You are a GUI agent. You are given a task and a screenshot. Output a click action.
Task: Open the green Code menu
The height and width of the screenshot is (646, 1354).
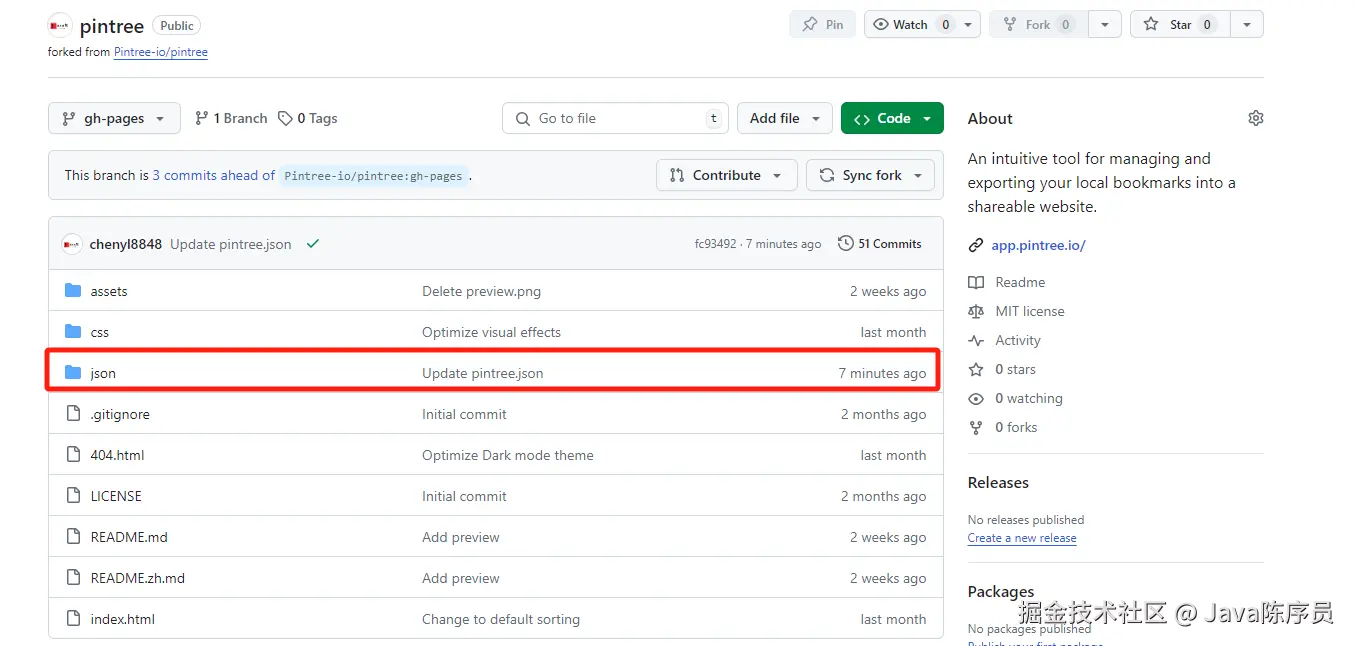892,118
